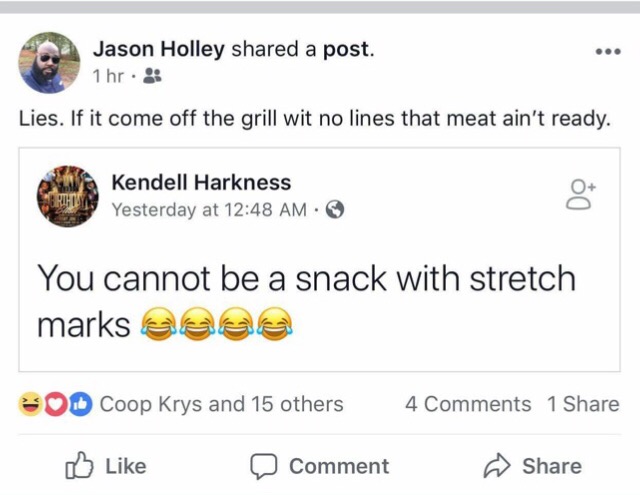640x495 pixels.
Task: Click Jason Holley's profile picture
Action: pyautogui.click(x=49, y=61)
